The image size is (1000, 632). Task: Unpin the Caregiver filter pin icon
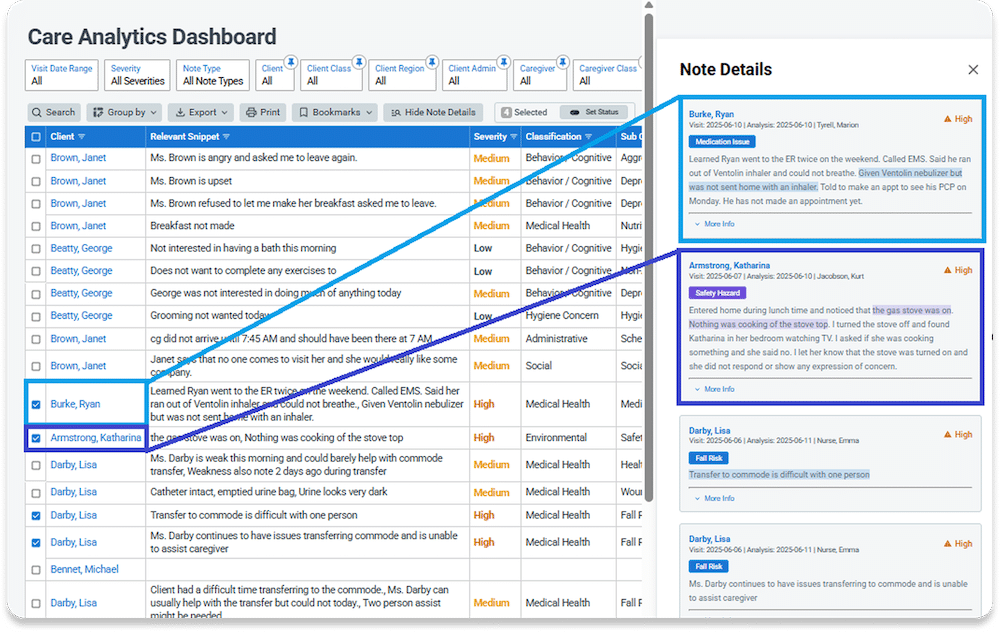click(563, 61)
